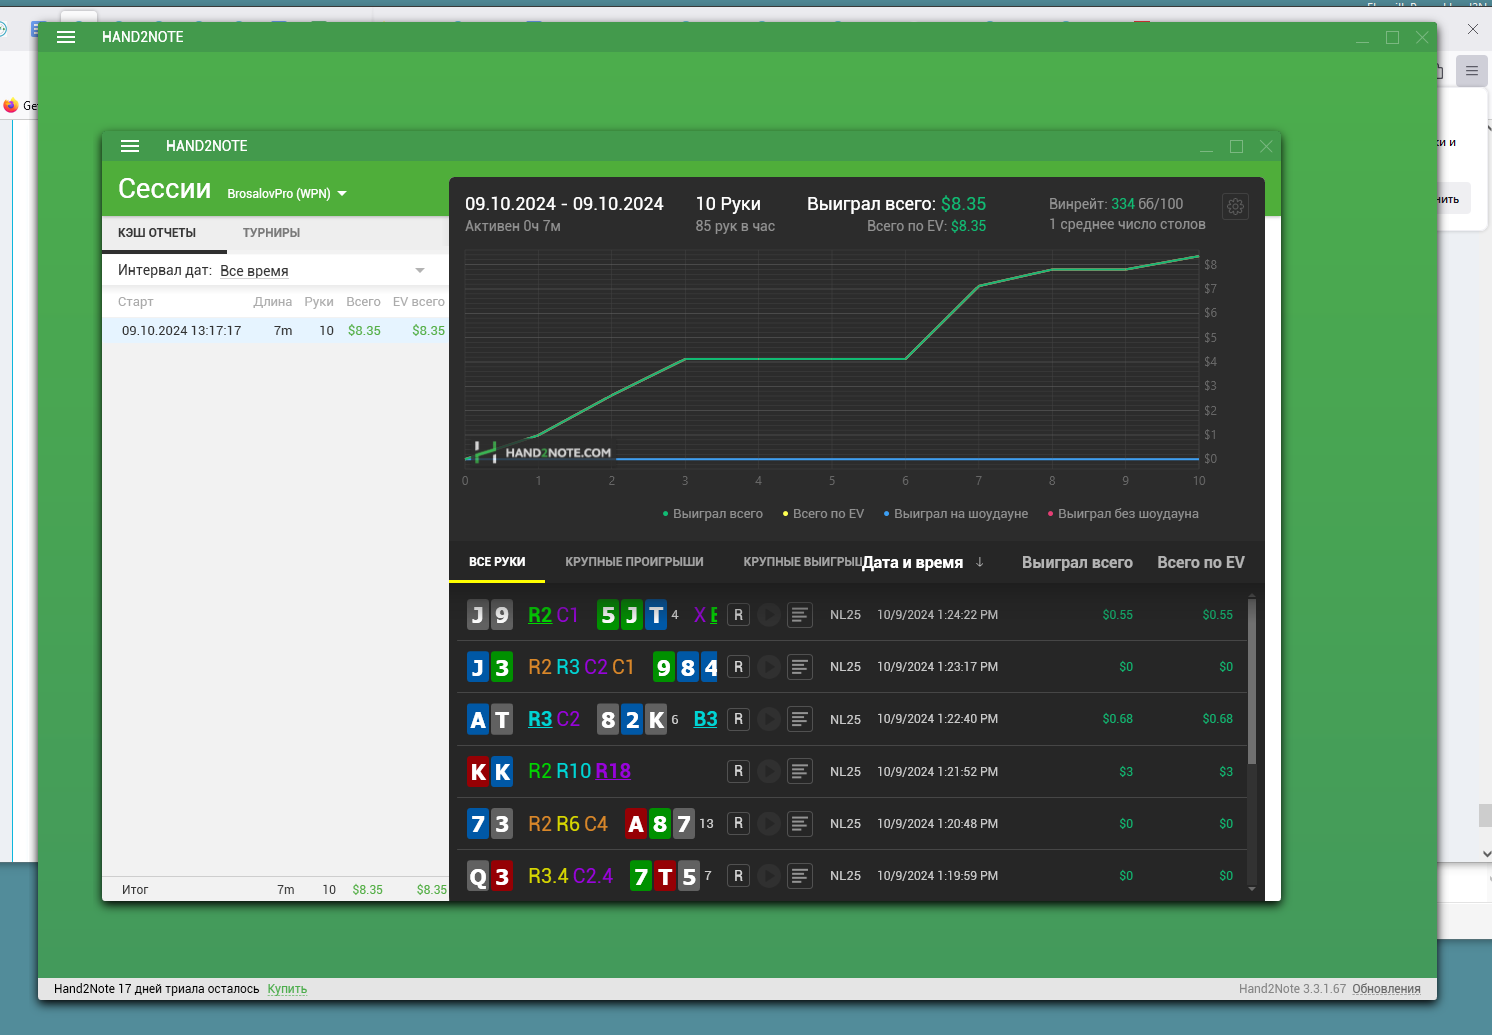Viewport: 1492px width, 1035px height.
Task: Select the ВСЕ РУКИ tab
Action: pyautogui.click(x=497, y=562)
